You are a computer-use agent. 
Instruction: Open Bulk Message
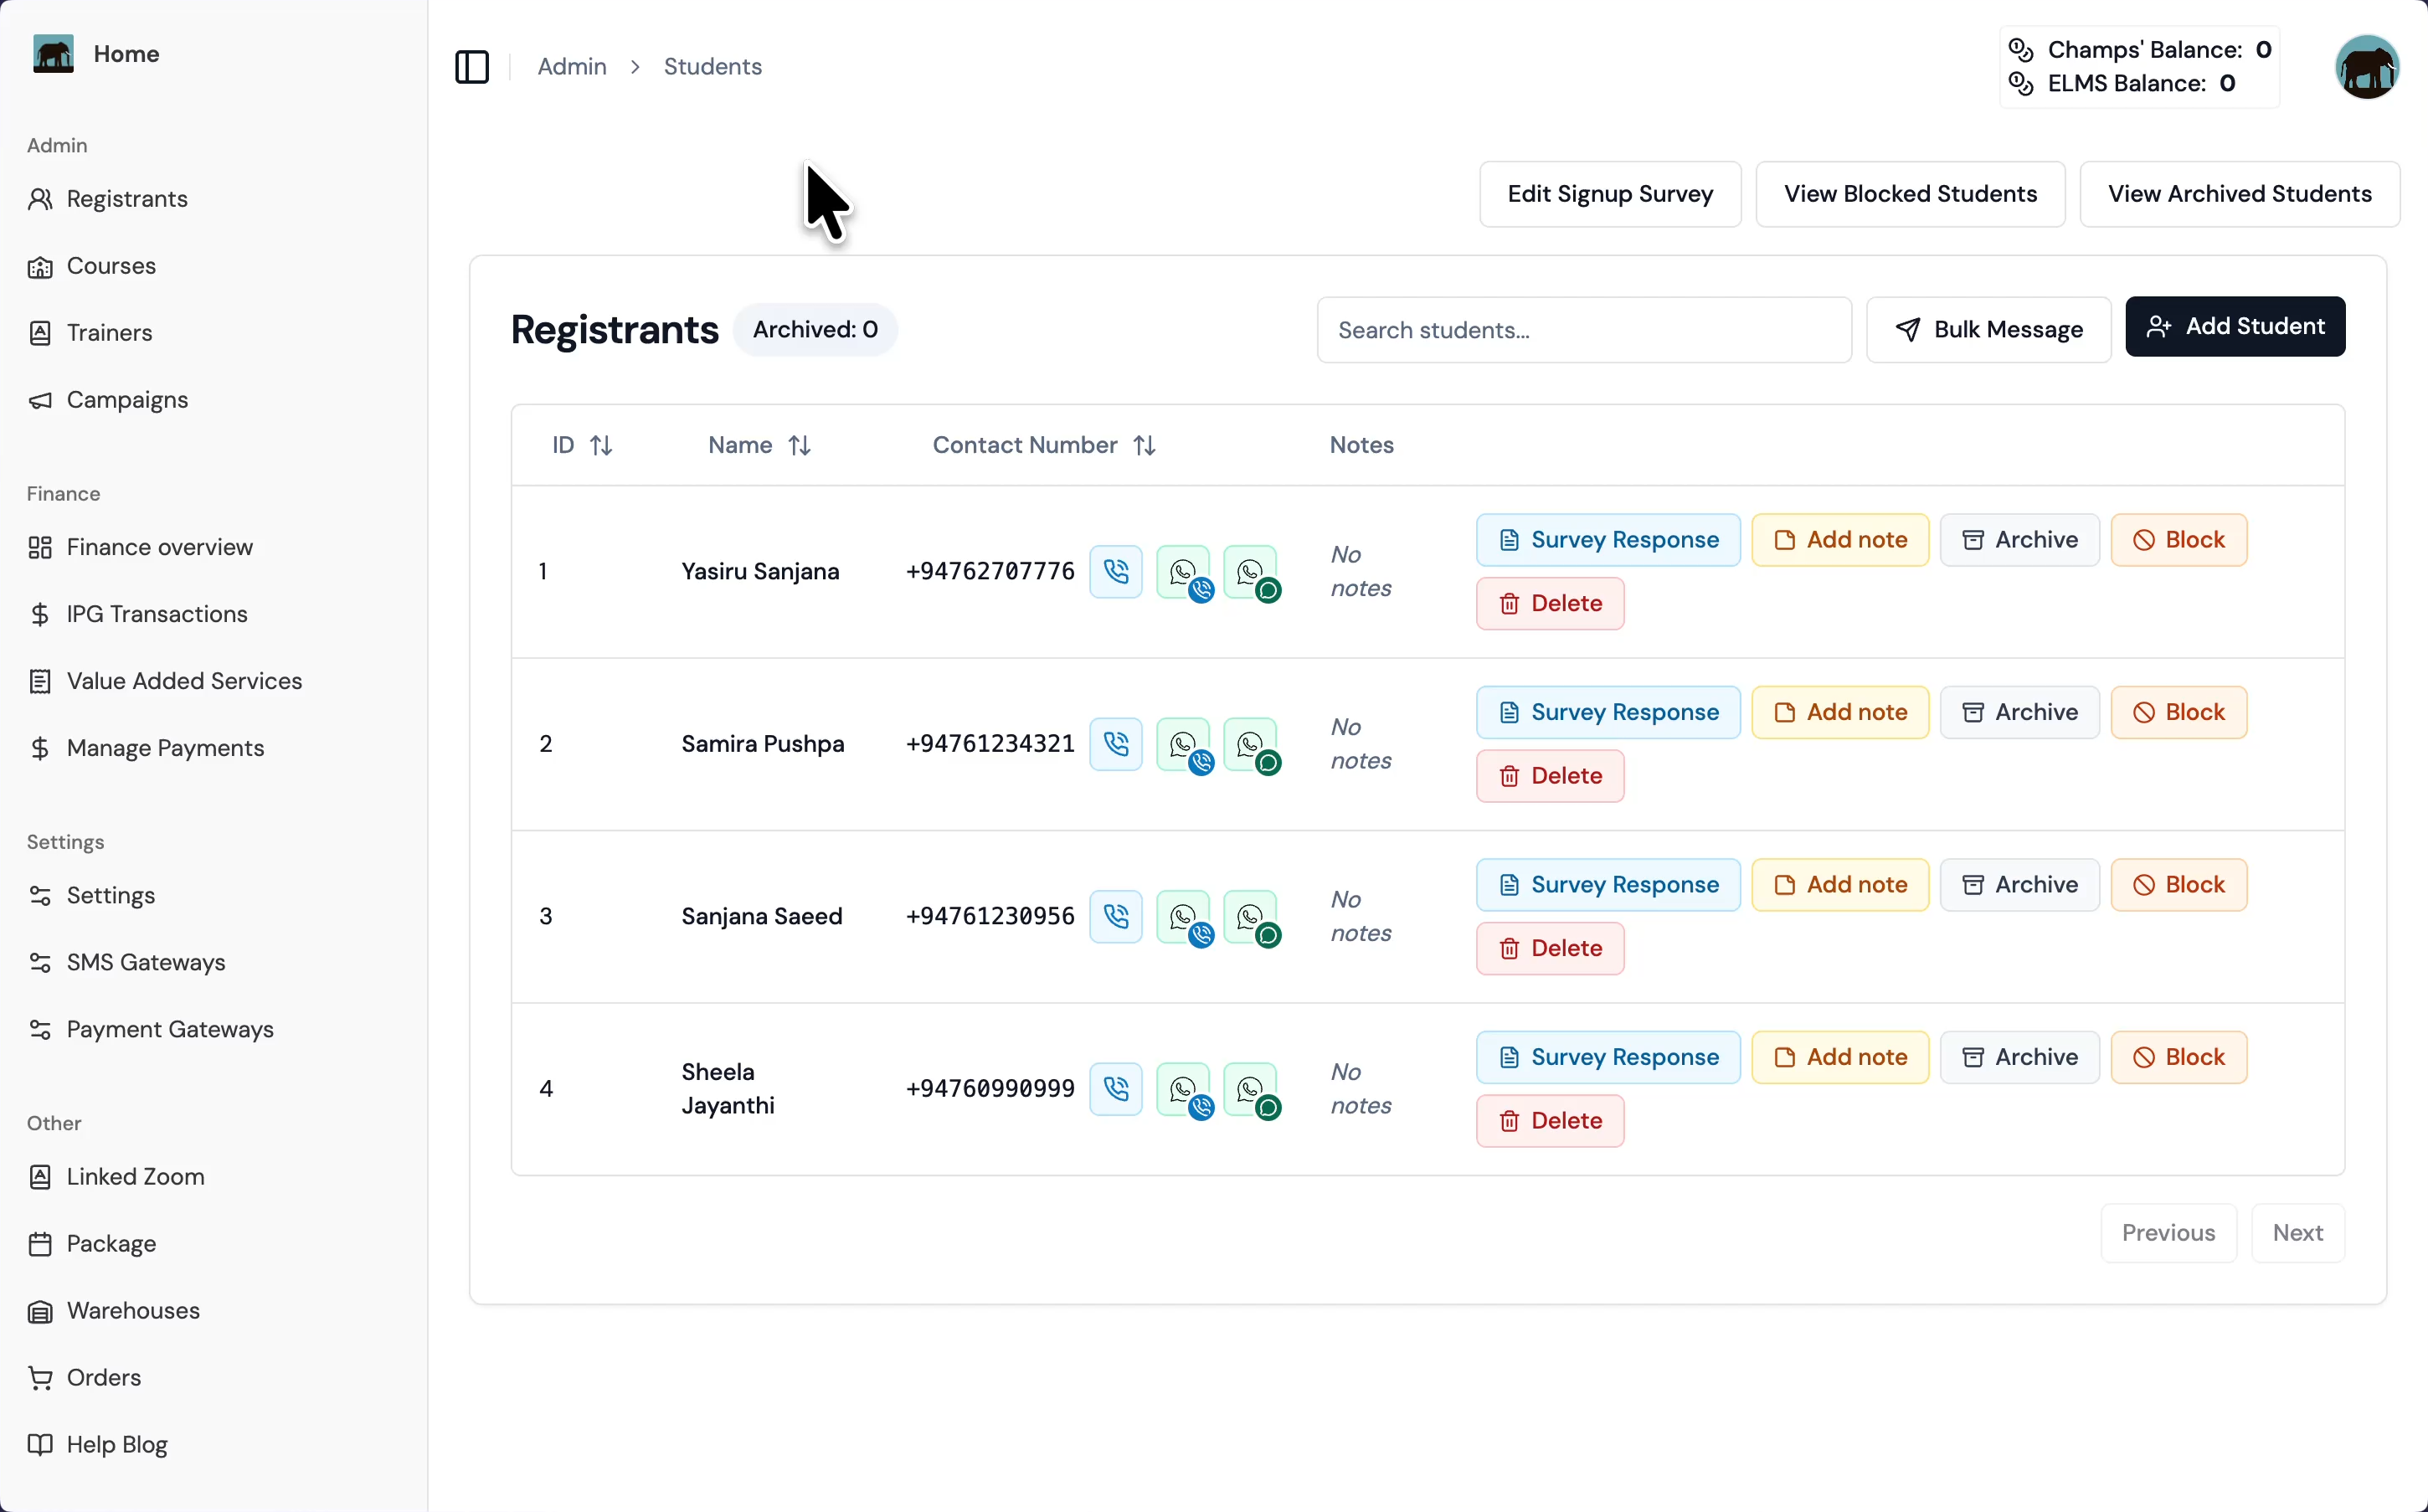click(1988, 330)
